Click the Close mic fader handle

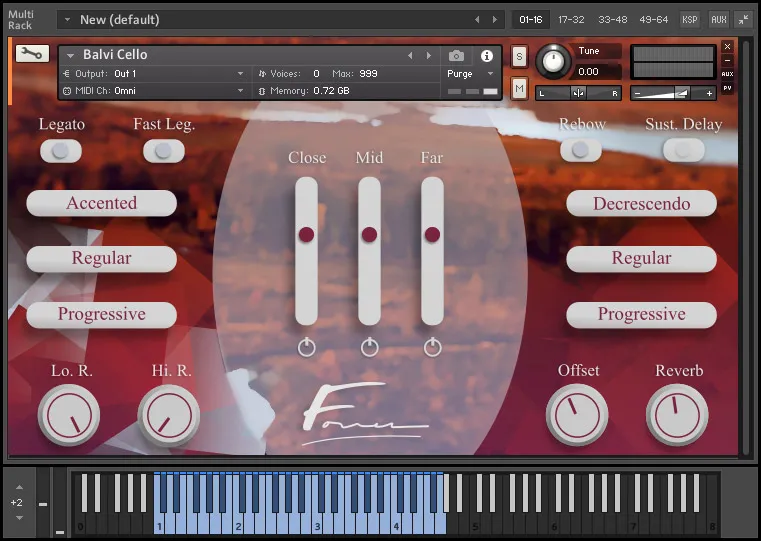coord(306,234)
